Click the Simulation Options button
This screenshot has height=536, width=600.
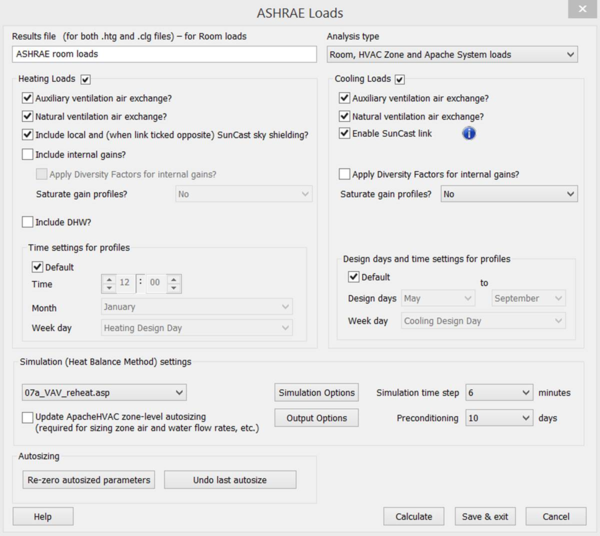pos(316,392)
